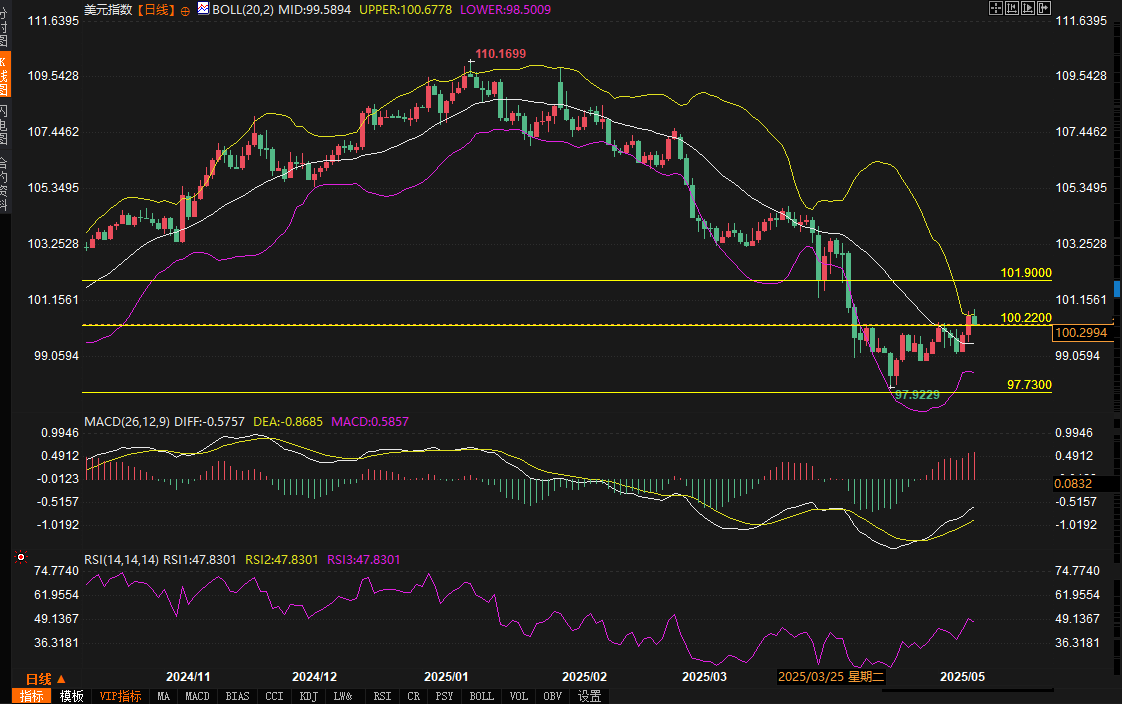The width and height of the screenshot is (1122, 704).
Task: Choose the OBV indicator
Action: [x=552, y=696]
